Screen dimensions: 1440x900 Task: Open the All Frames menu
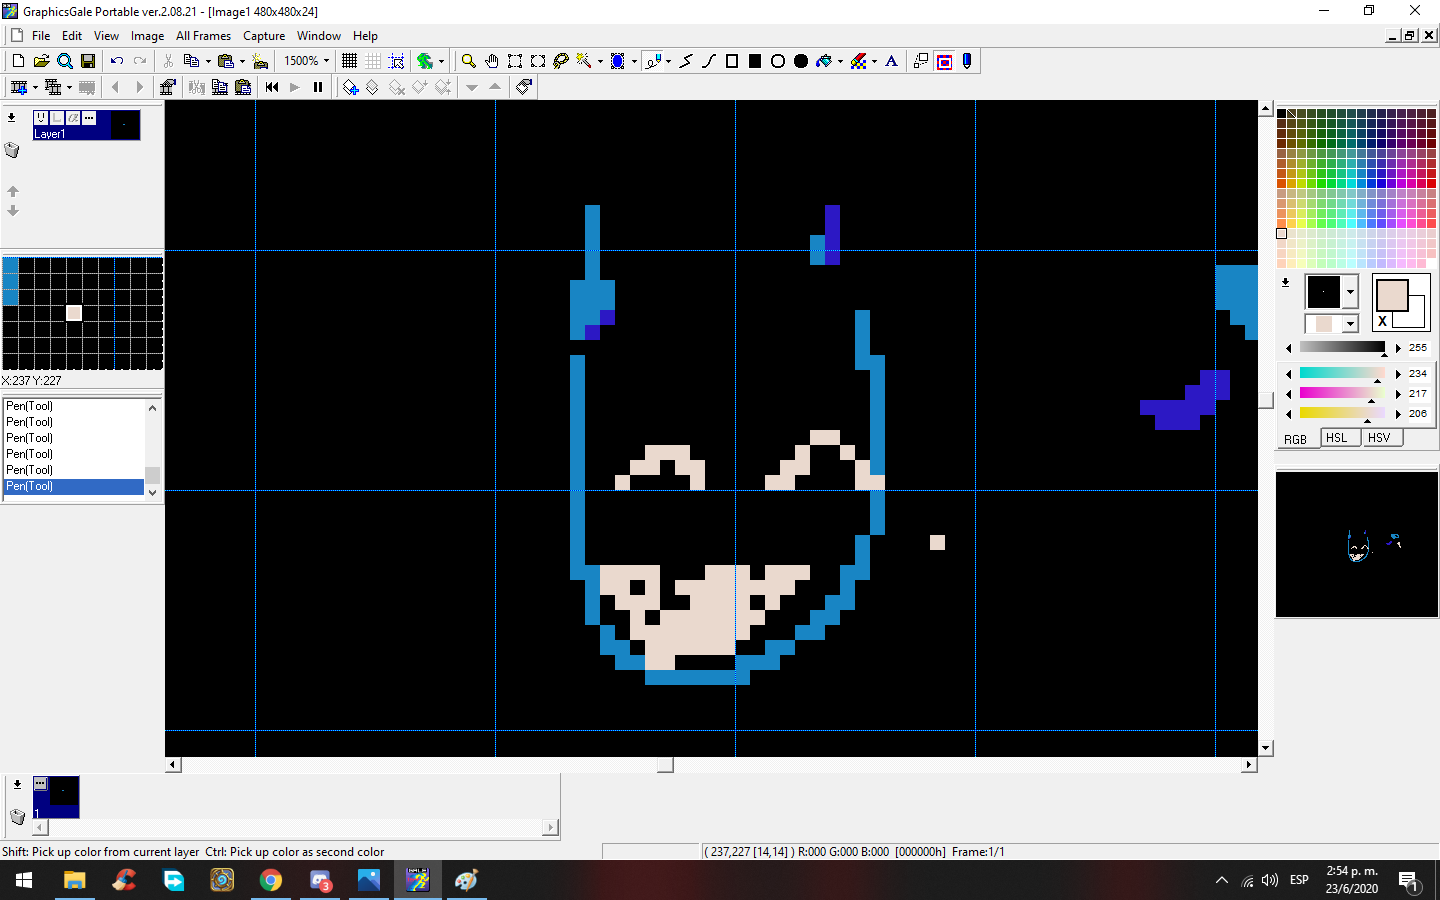[203, 36]
